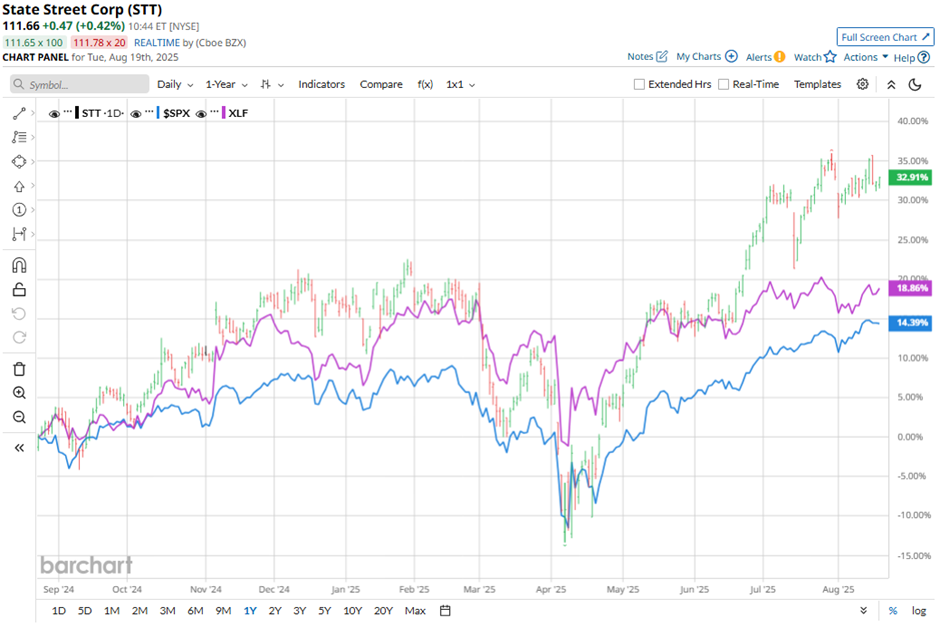Open the Indicators menu

pos(321,85)
